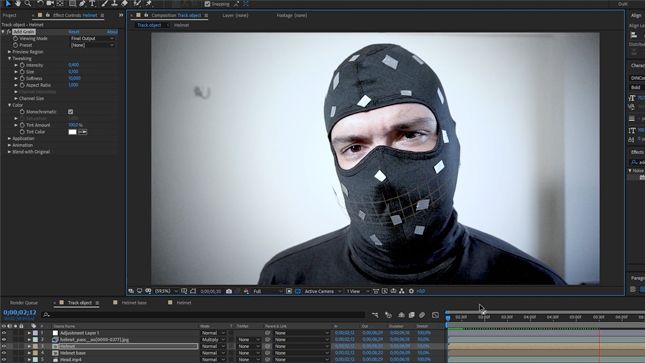
Task: Collapse the Tweaking group
Action: tap(9, 58)
